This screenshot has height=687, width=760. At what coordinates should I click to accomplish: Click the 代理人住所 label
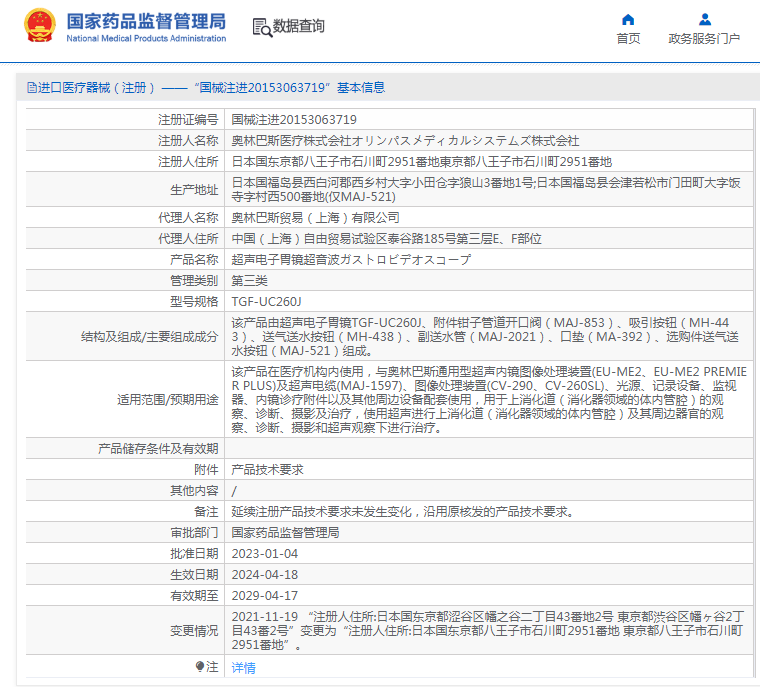coord(188,239)
